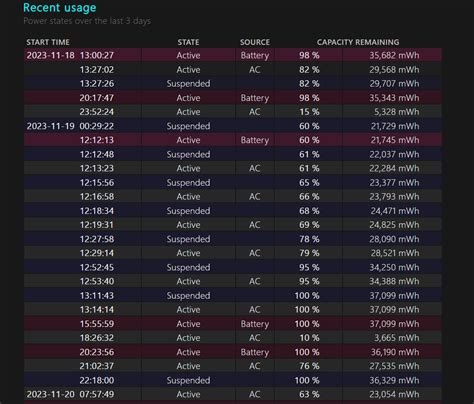Click the 12:19:31 time entry
The width and height of the screenshot is (474, 404).
(x=97, y=225)
